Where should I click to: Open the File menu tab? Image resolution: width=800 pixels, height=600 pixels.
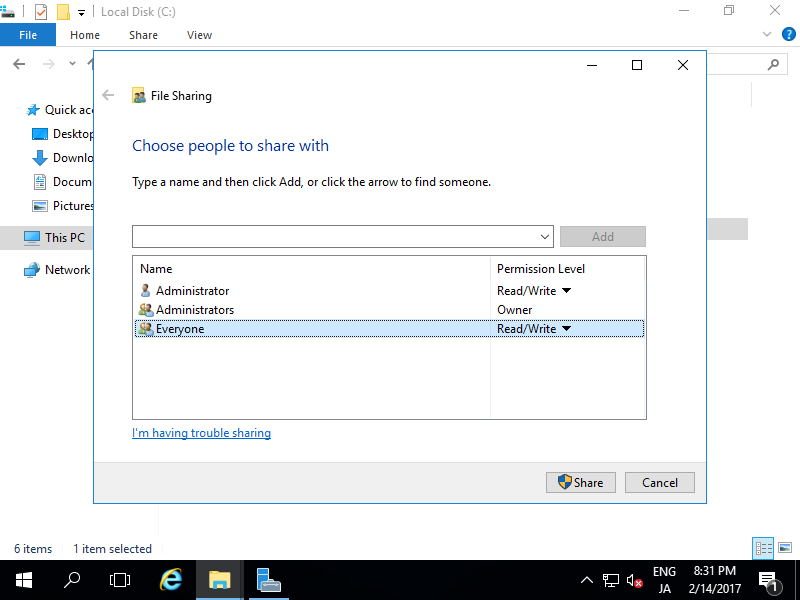[28, 35]
